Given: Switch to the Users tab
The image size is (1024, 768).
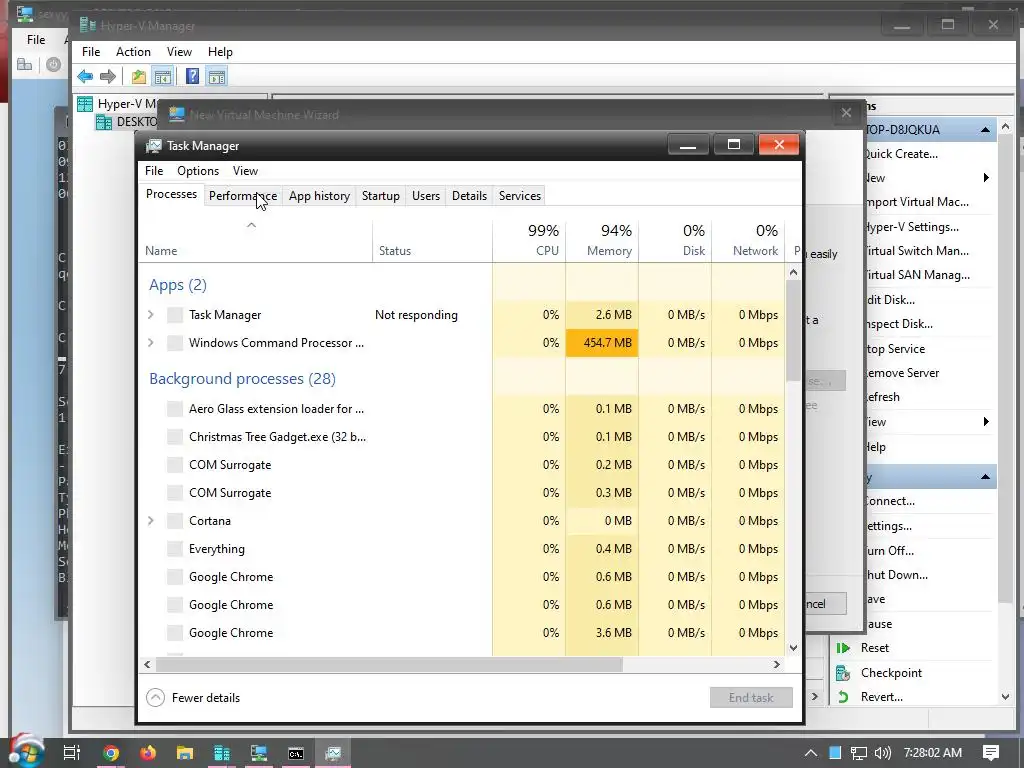Looking at the screenshot, I should (426, 196).
